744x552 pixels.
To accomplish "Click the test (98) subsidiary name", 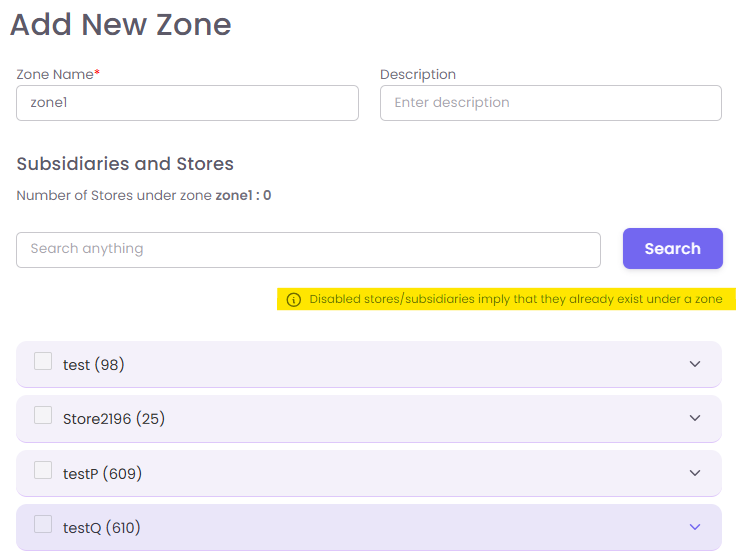I will pyautogui.click(x=93, y=365).
